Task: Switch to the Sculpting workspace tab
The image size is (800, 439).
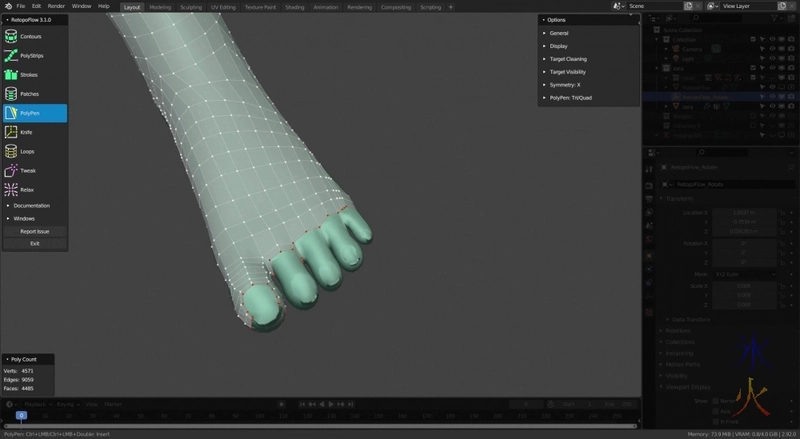Action: (191, 7)
